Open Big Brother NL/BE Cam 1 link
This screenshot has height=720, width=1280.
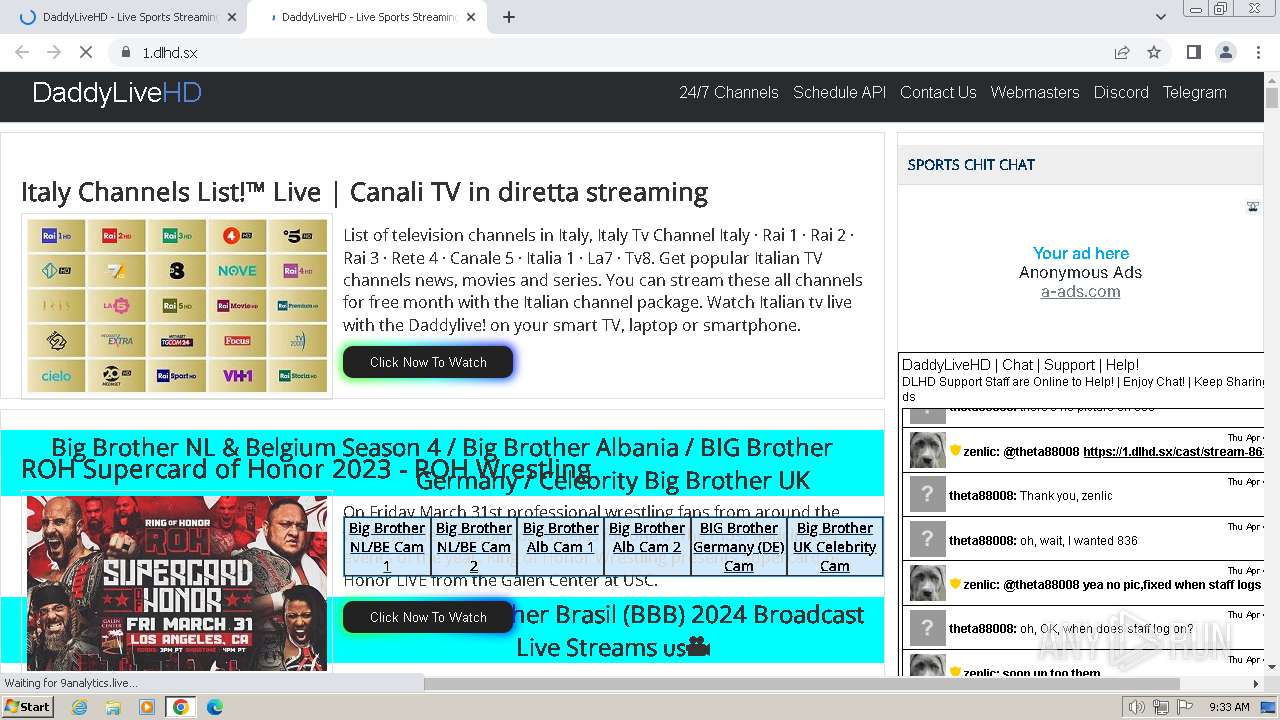point(387,546)
